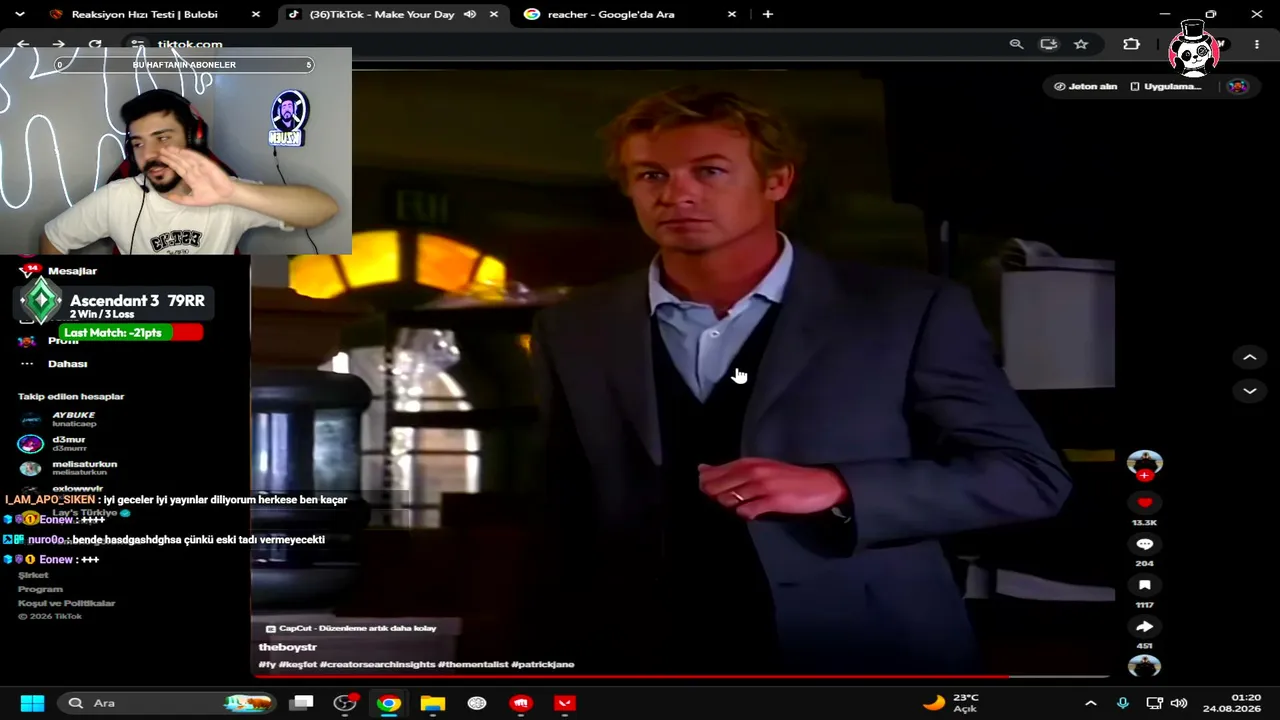Go to the previous video with up chevron

(x=1249, y=357)
